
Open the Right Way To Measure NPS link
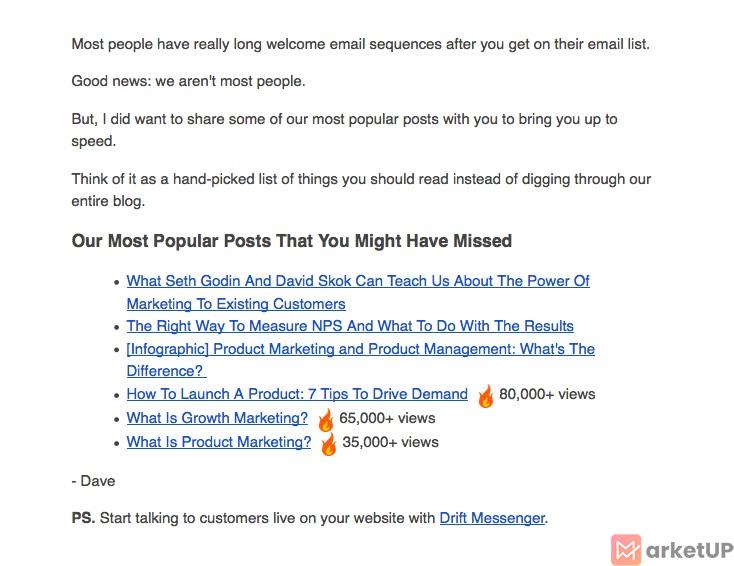pyautogui.click(x=350, y=326)
